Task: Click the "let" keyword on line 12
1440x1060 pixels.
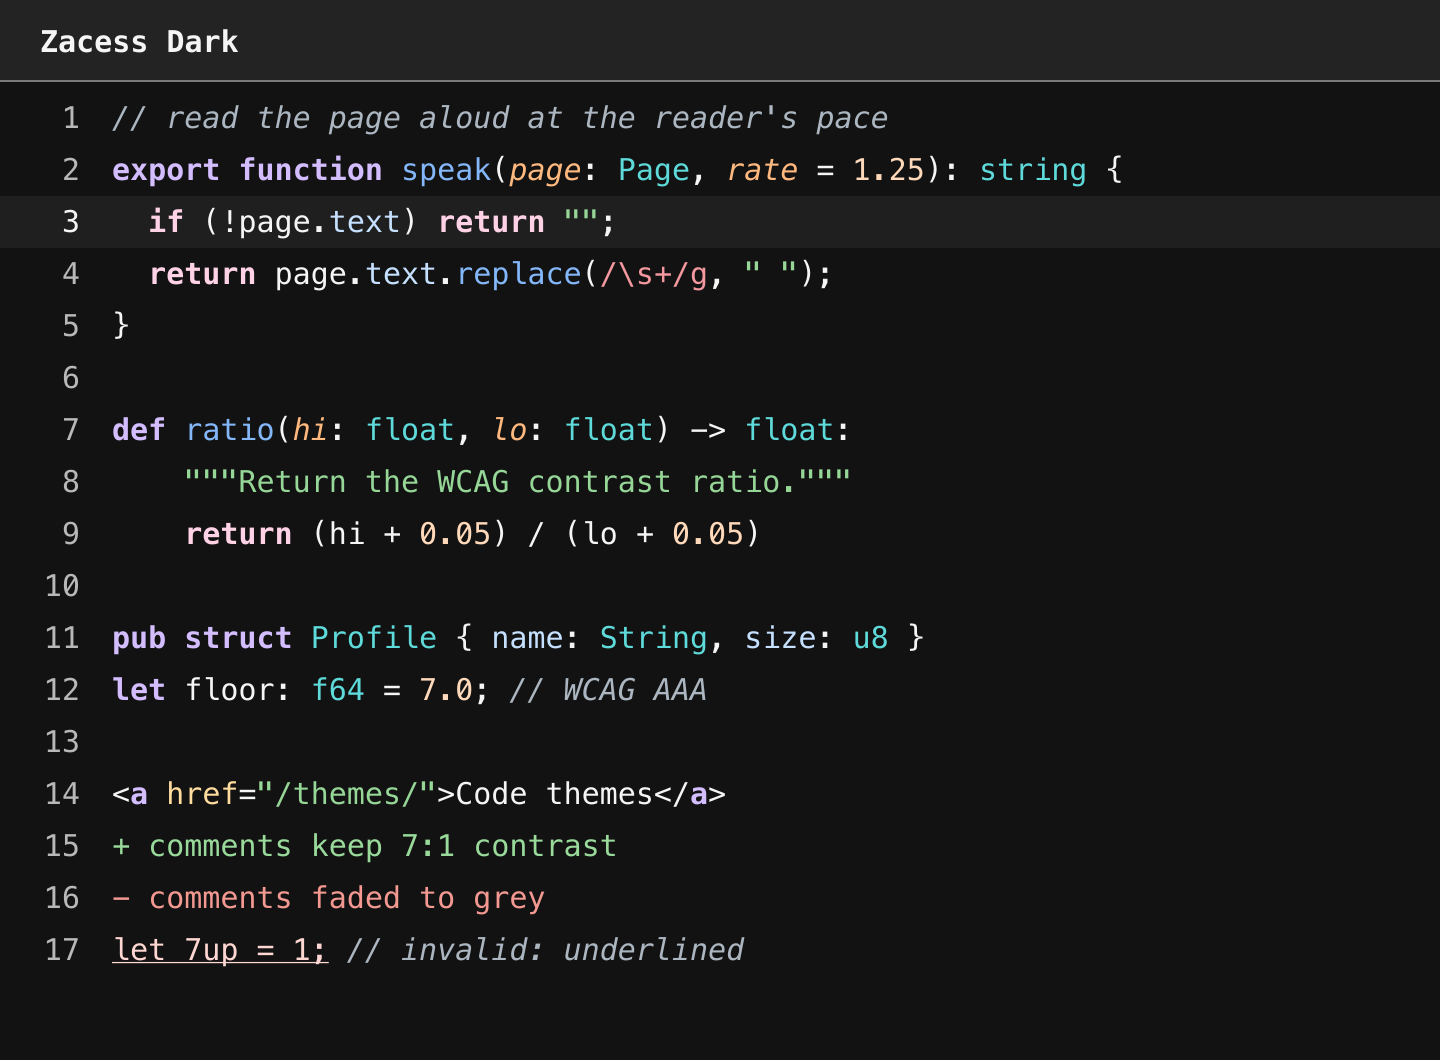Action: click(x=139, y=690)
